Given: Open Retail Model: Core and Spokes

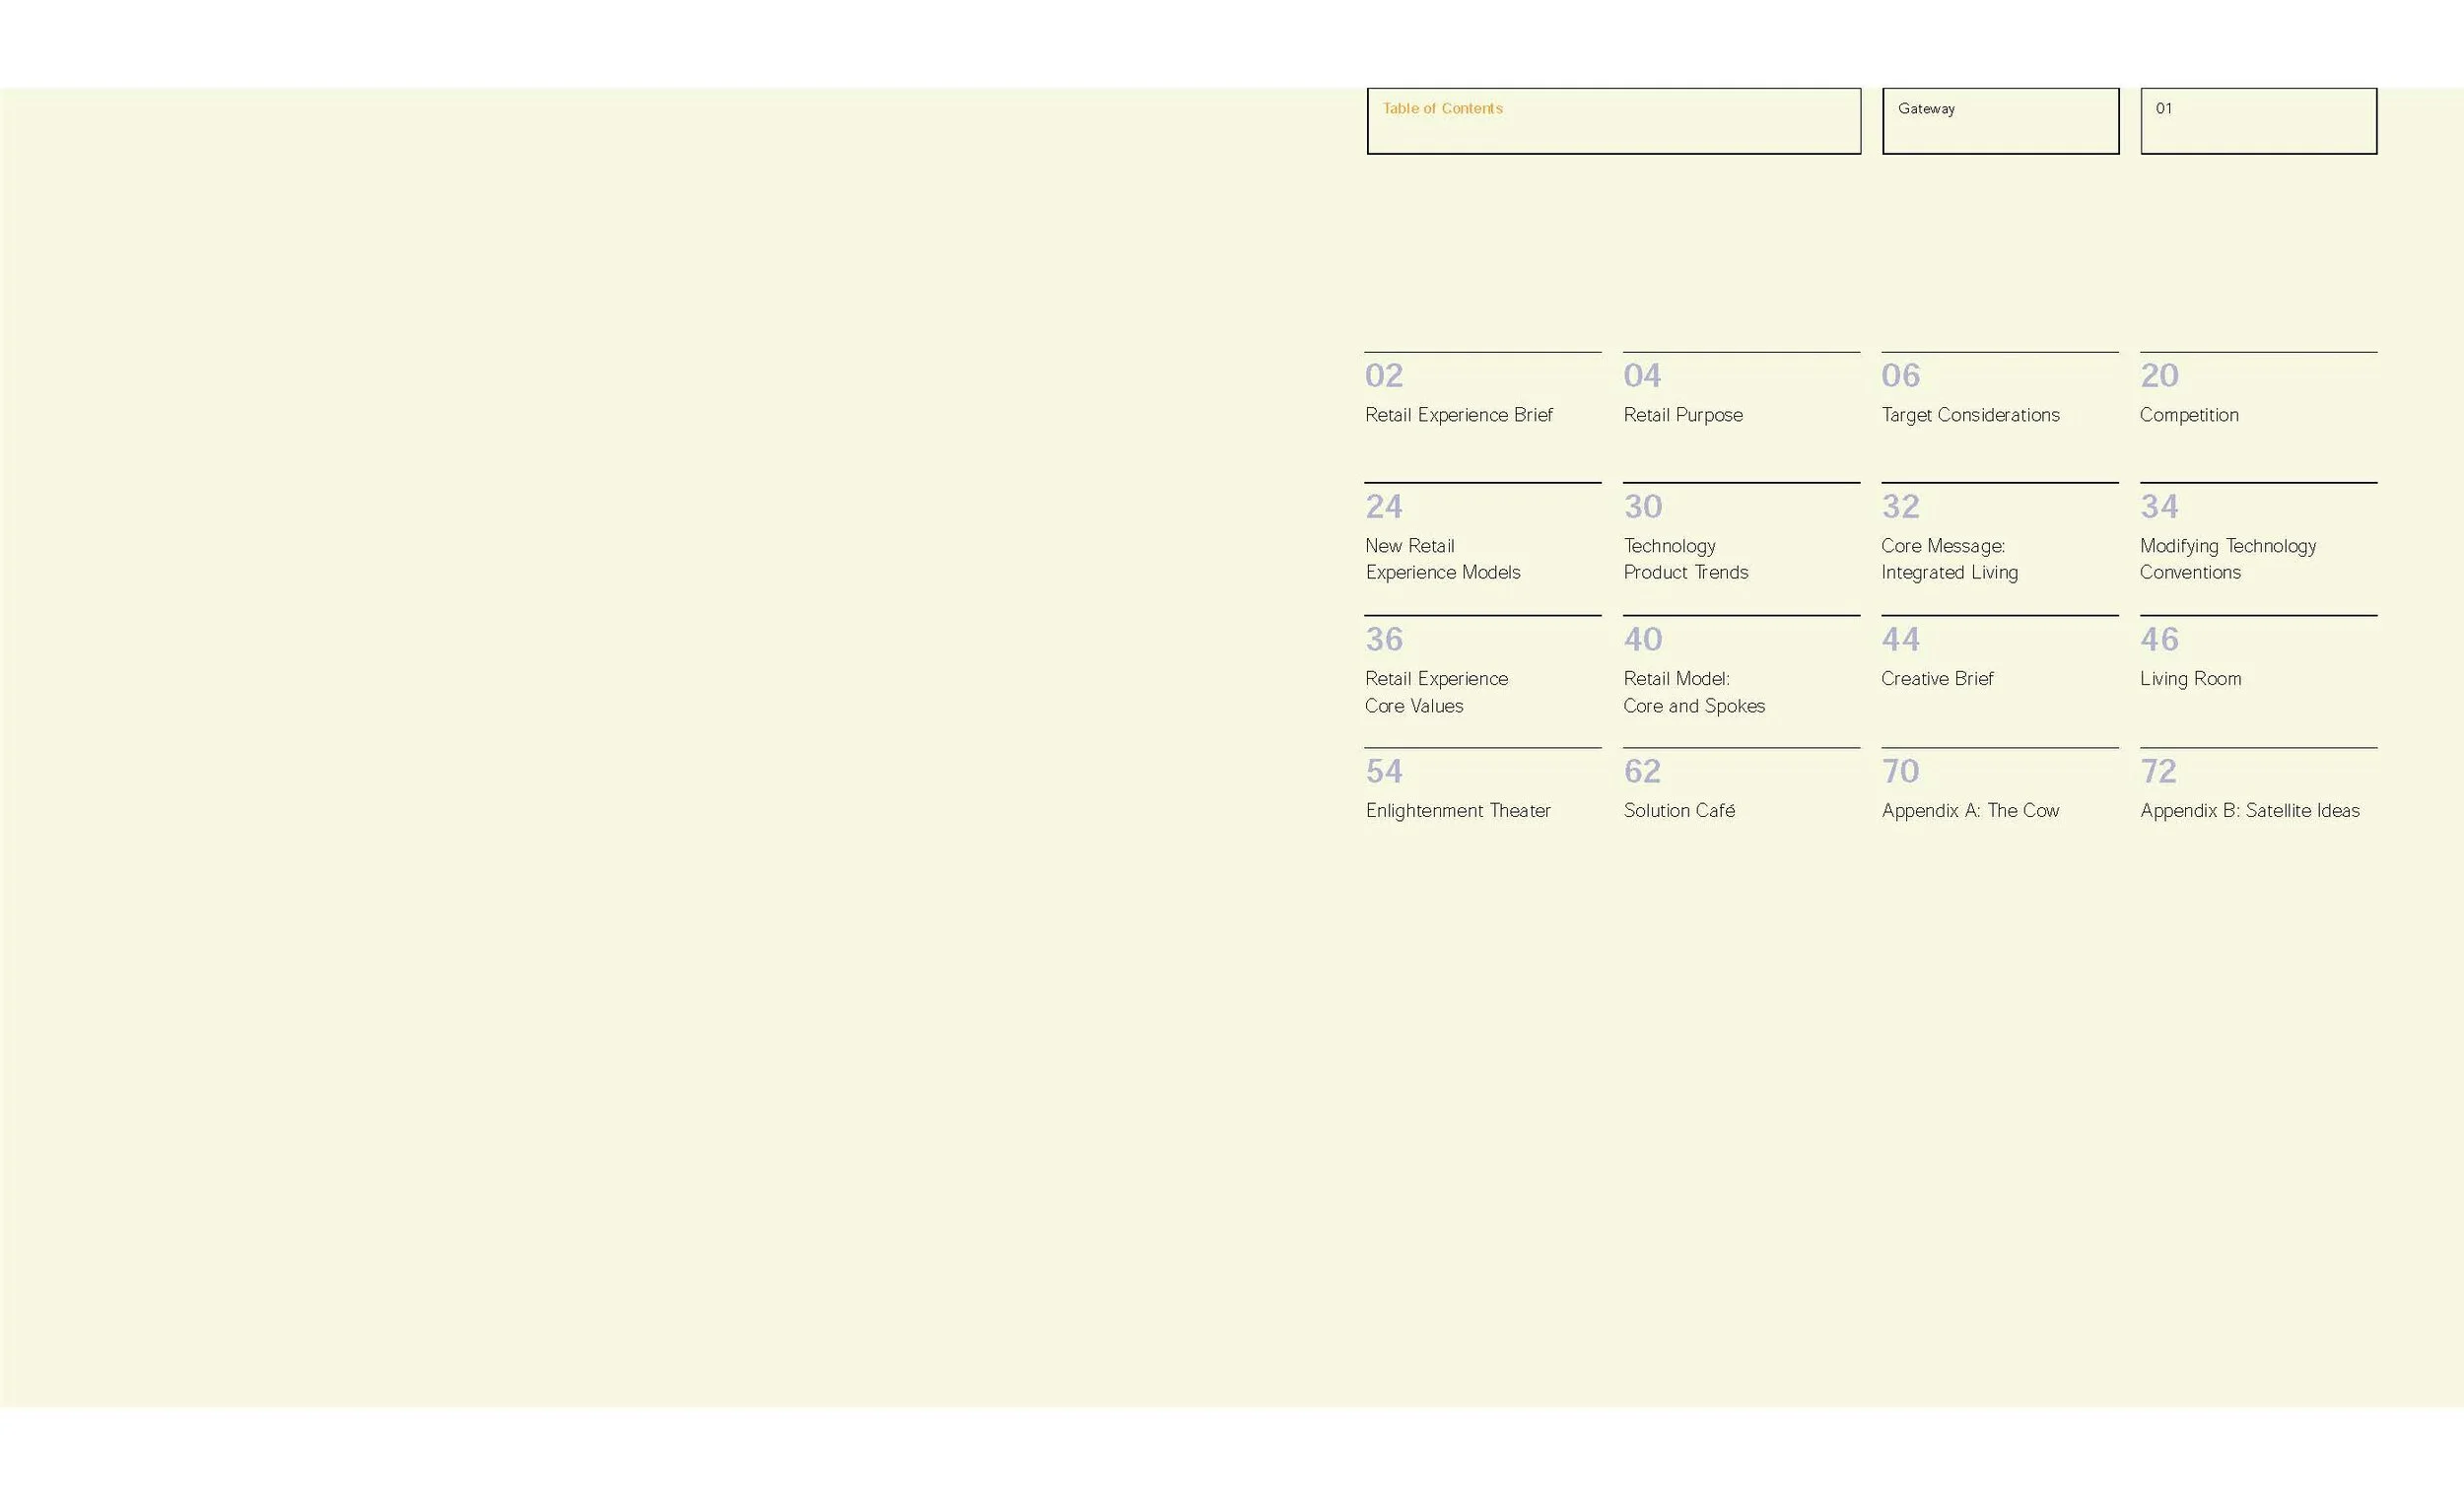Looking at the screenshot, I should 1693,692.
